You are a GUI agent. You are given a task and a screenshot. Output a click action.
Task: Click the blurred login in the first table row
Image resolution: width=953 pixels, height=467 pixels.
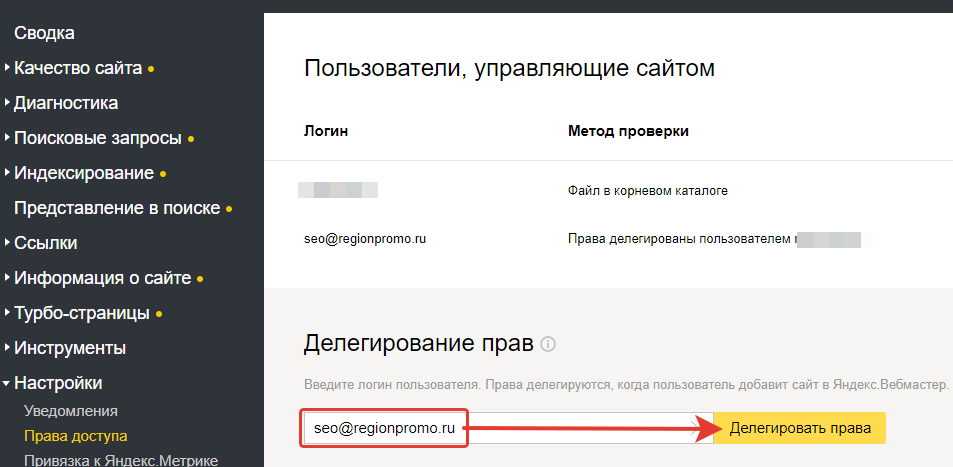click(338, 190)
